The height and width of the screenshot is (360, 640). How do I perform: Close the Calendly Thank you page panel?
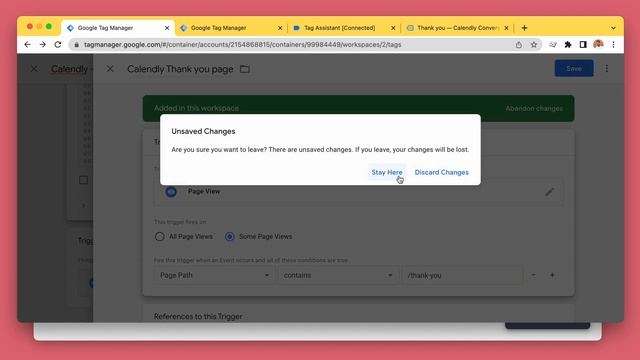click(110, 69)
